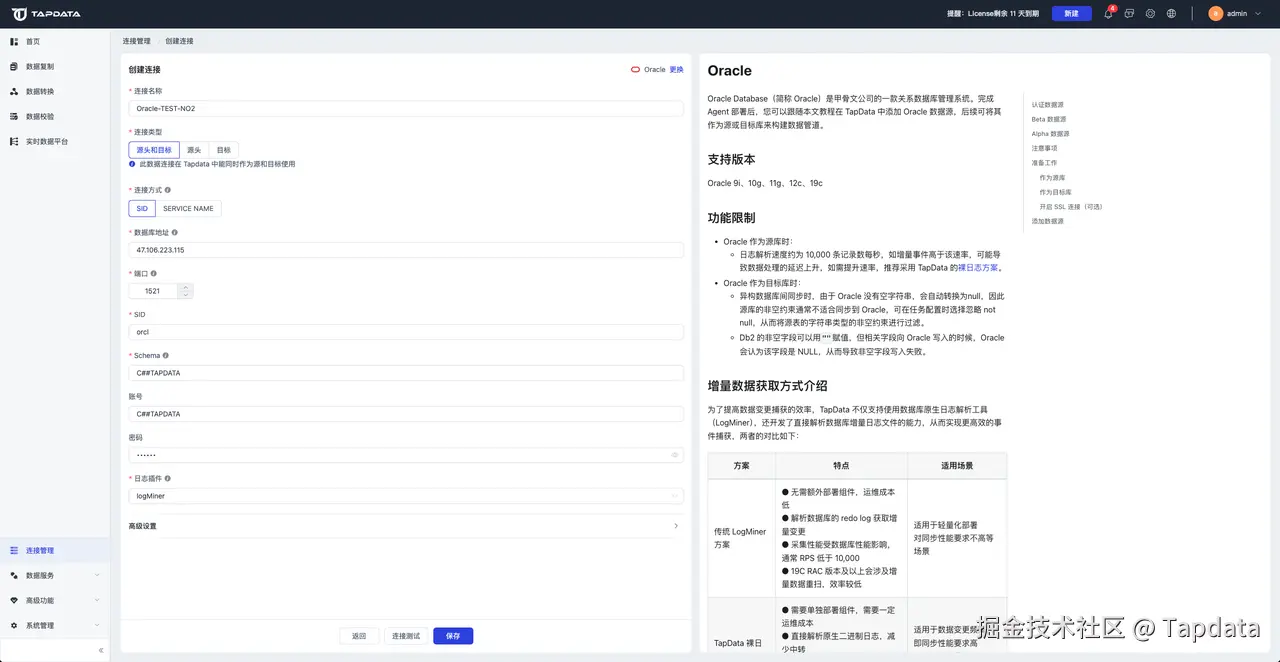
Task: Open the notifications bell
Action: [1108, 14]
